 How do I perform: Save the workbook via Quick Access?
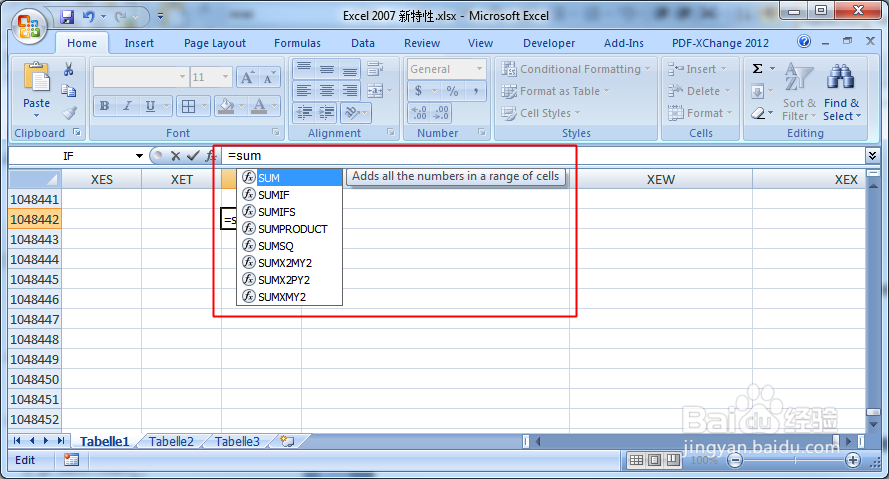pos(67,17)
